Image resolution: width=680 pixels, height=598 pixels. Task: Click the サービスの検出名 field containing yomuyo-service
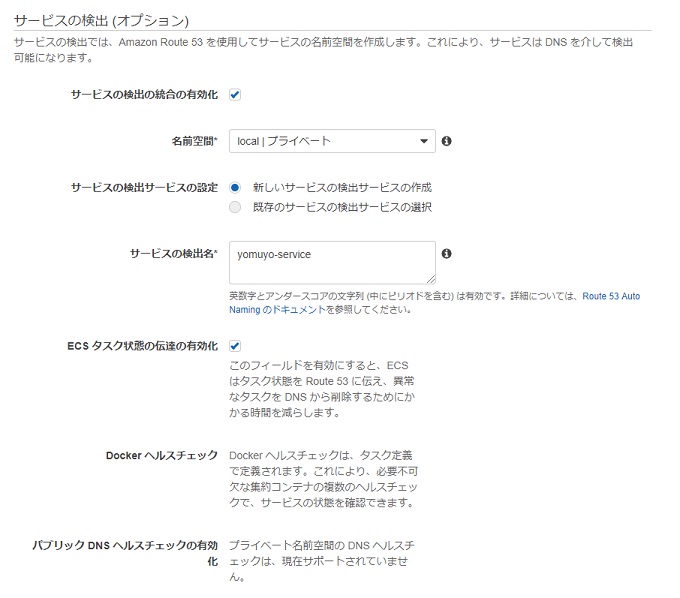332,263
